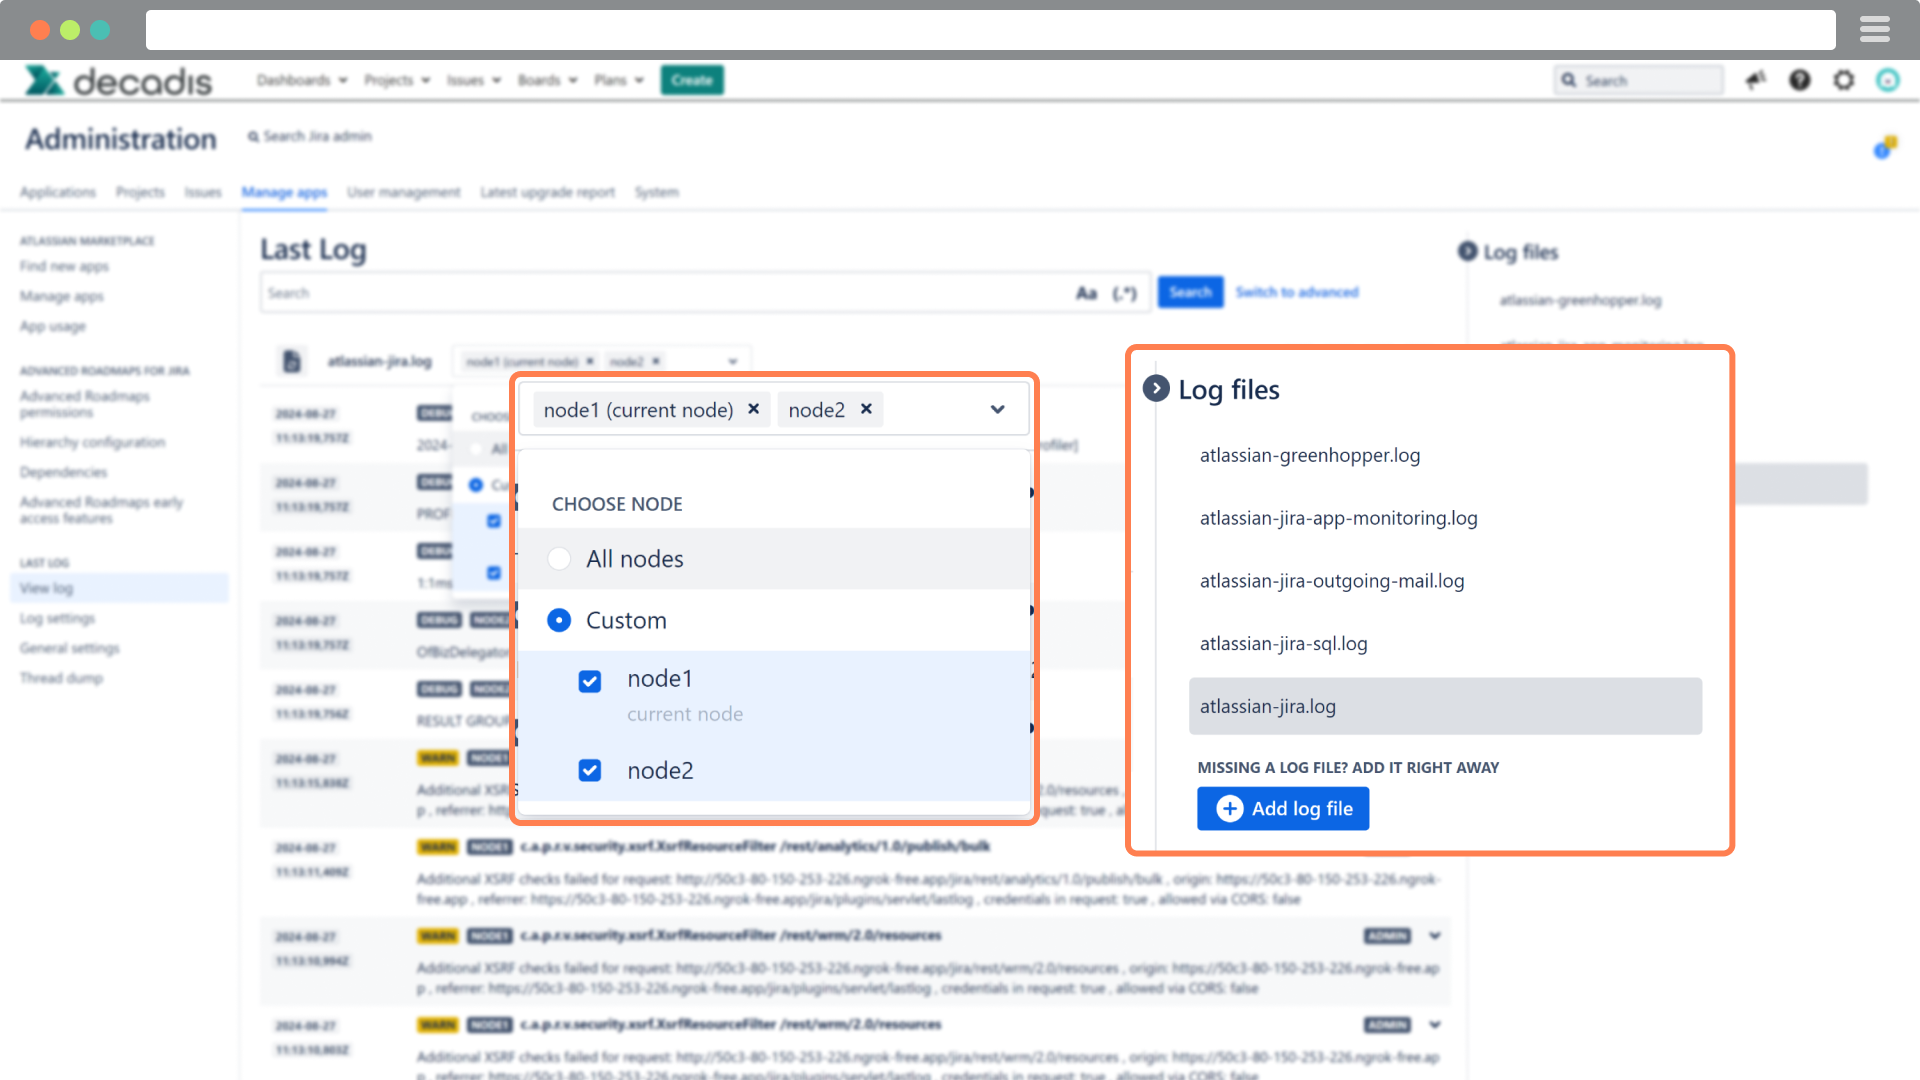Open the browser hamburger menu icon
Image resolution: width=1920 pixels, height=1080 pixels.
tap(1875, 29)
